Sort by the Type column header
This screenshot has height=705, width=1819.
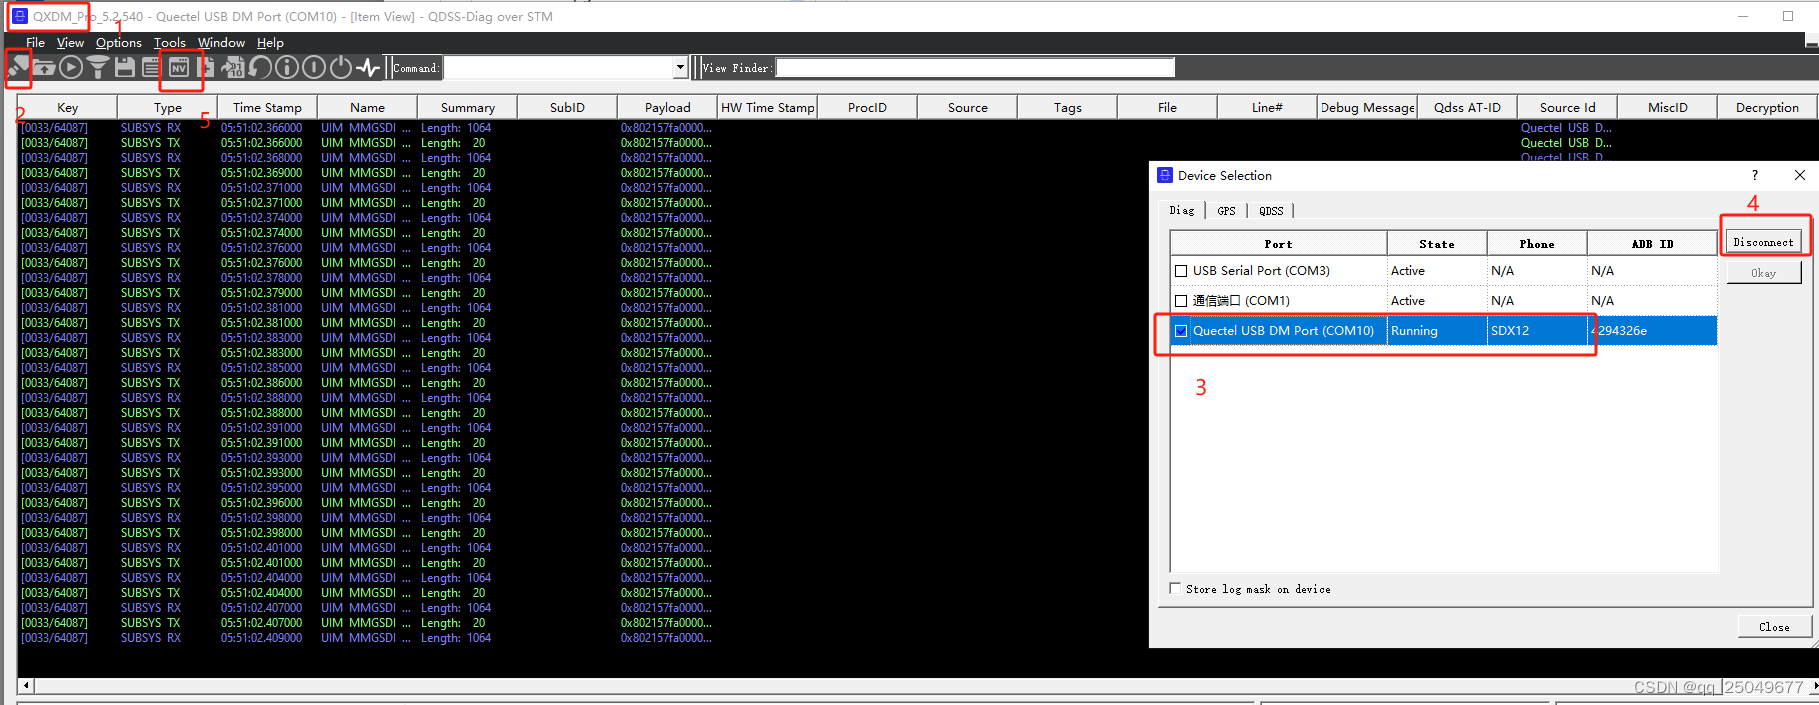click(x=168, y=107)
